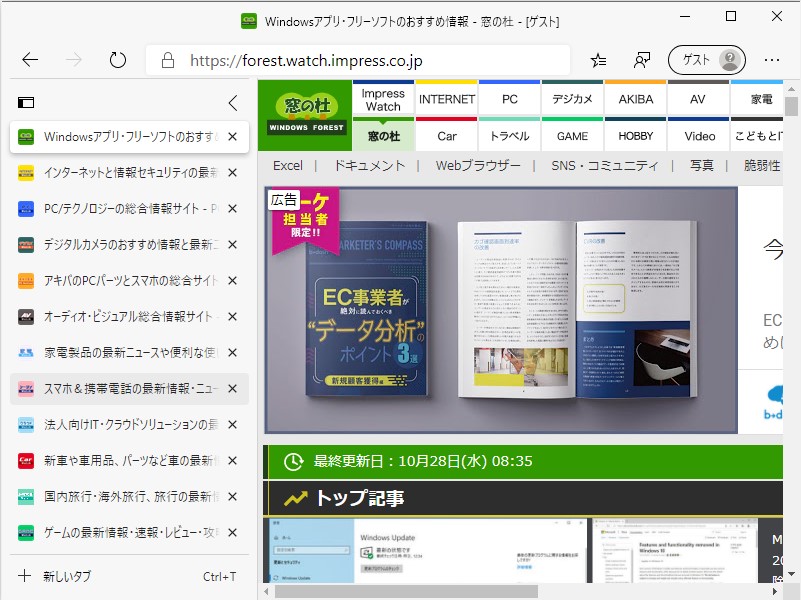Open the Excel link in the sub-navigation
Screen dimensions: 801x600
288,165
